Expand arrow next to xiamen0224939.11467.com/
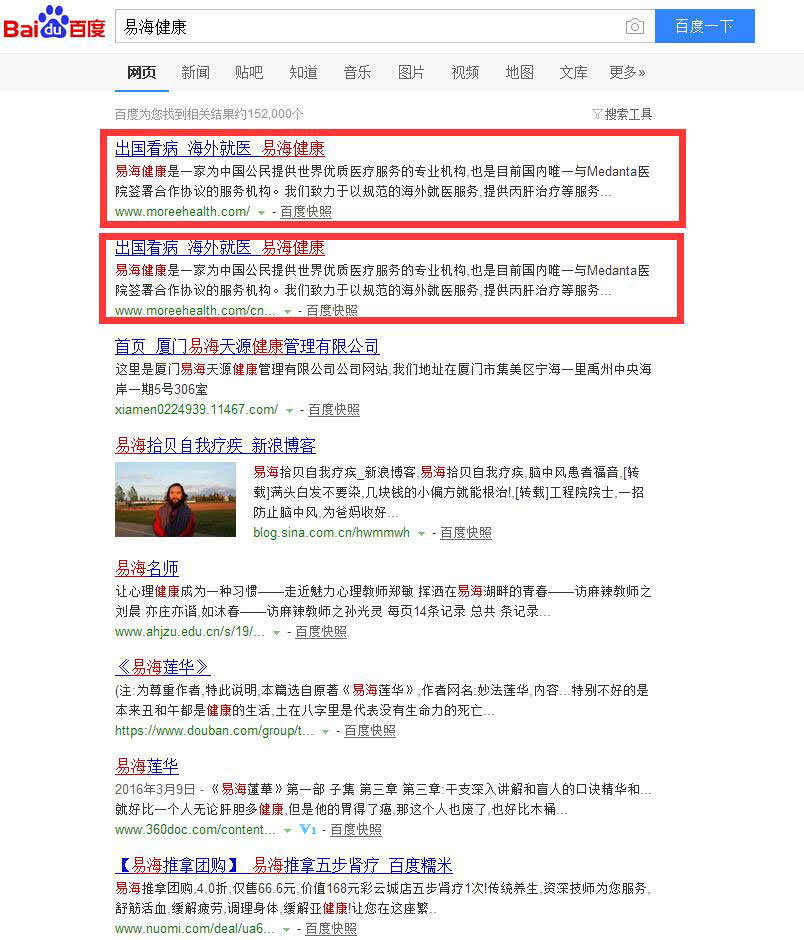Screen dimensions: 804x940 click(290, 411)
